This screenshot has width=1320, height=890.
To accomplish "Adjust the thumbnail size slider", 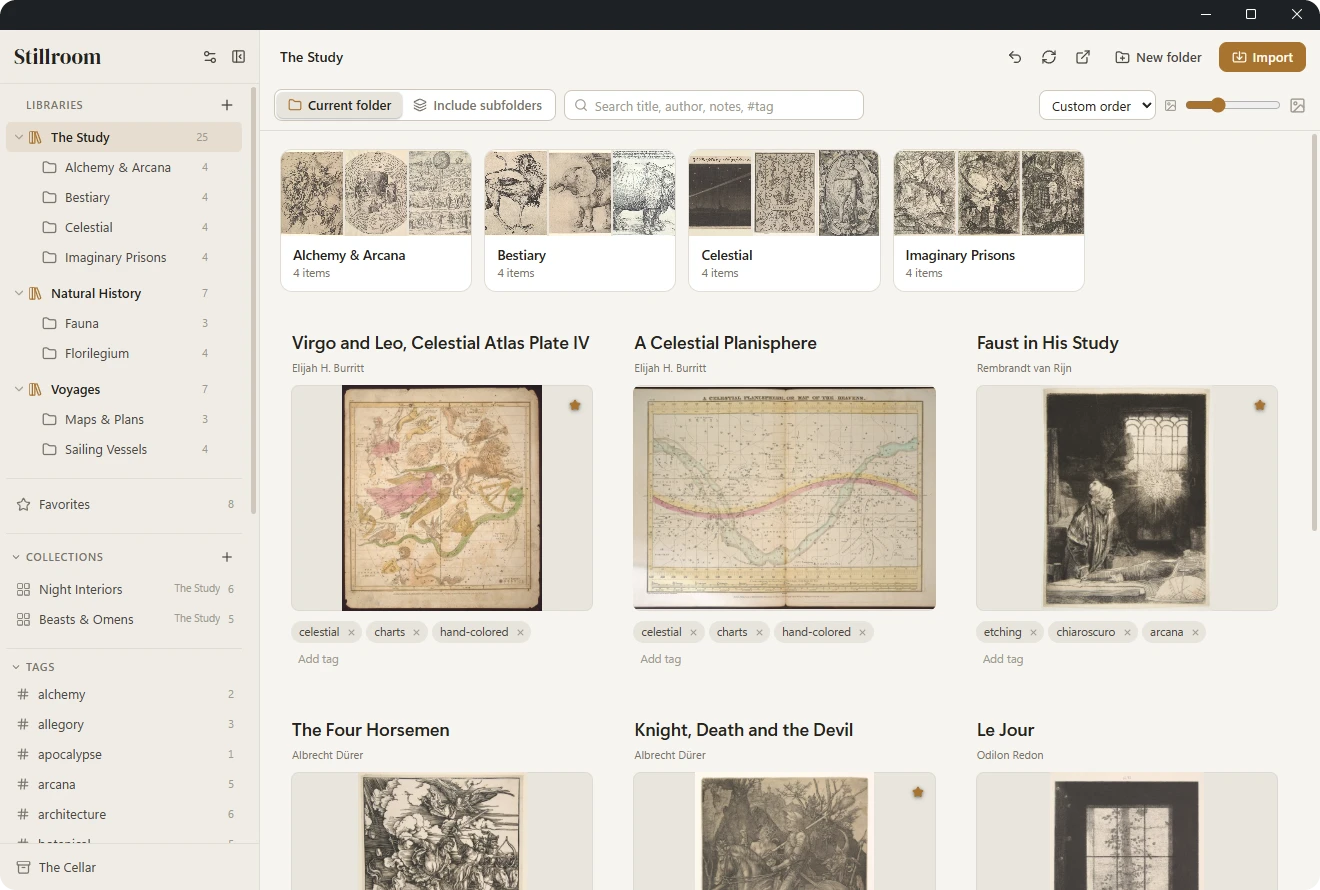I will [x=1232, y=105].
